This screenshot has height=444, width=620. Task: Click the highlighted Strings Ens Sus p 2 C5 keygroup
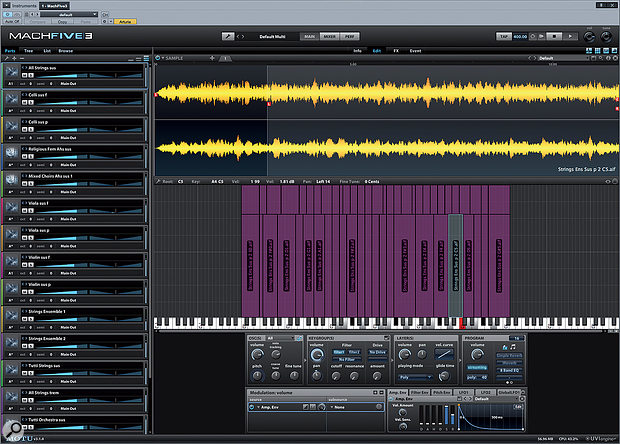tap(455, 265)
